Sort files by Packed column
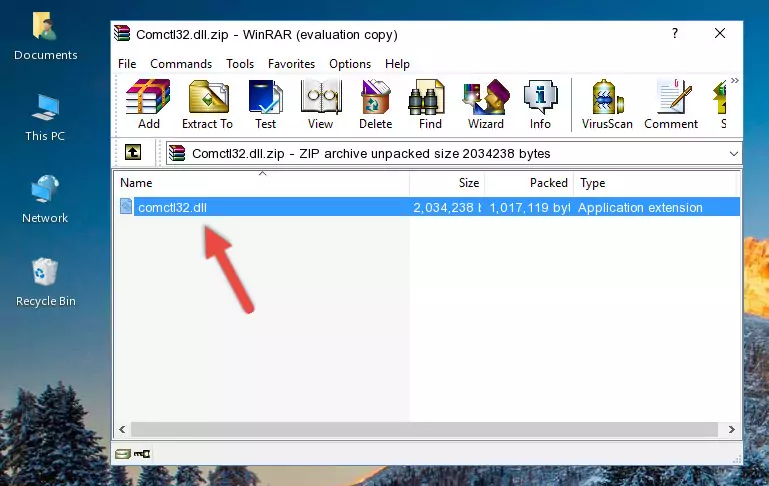This screenshot has width=769, height=486. pyautogui.click(x=529, y=183)
